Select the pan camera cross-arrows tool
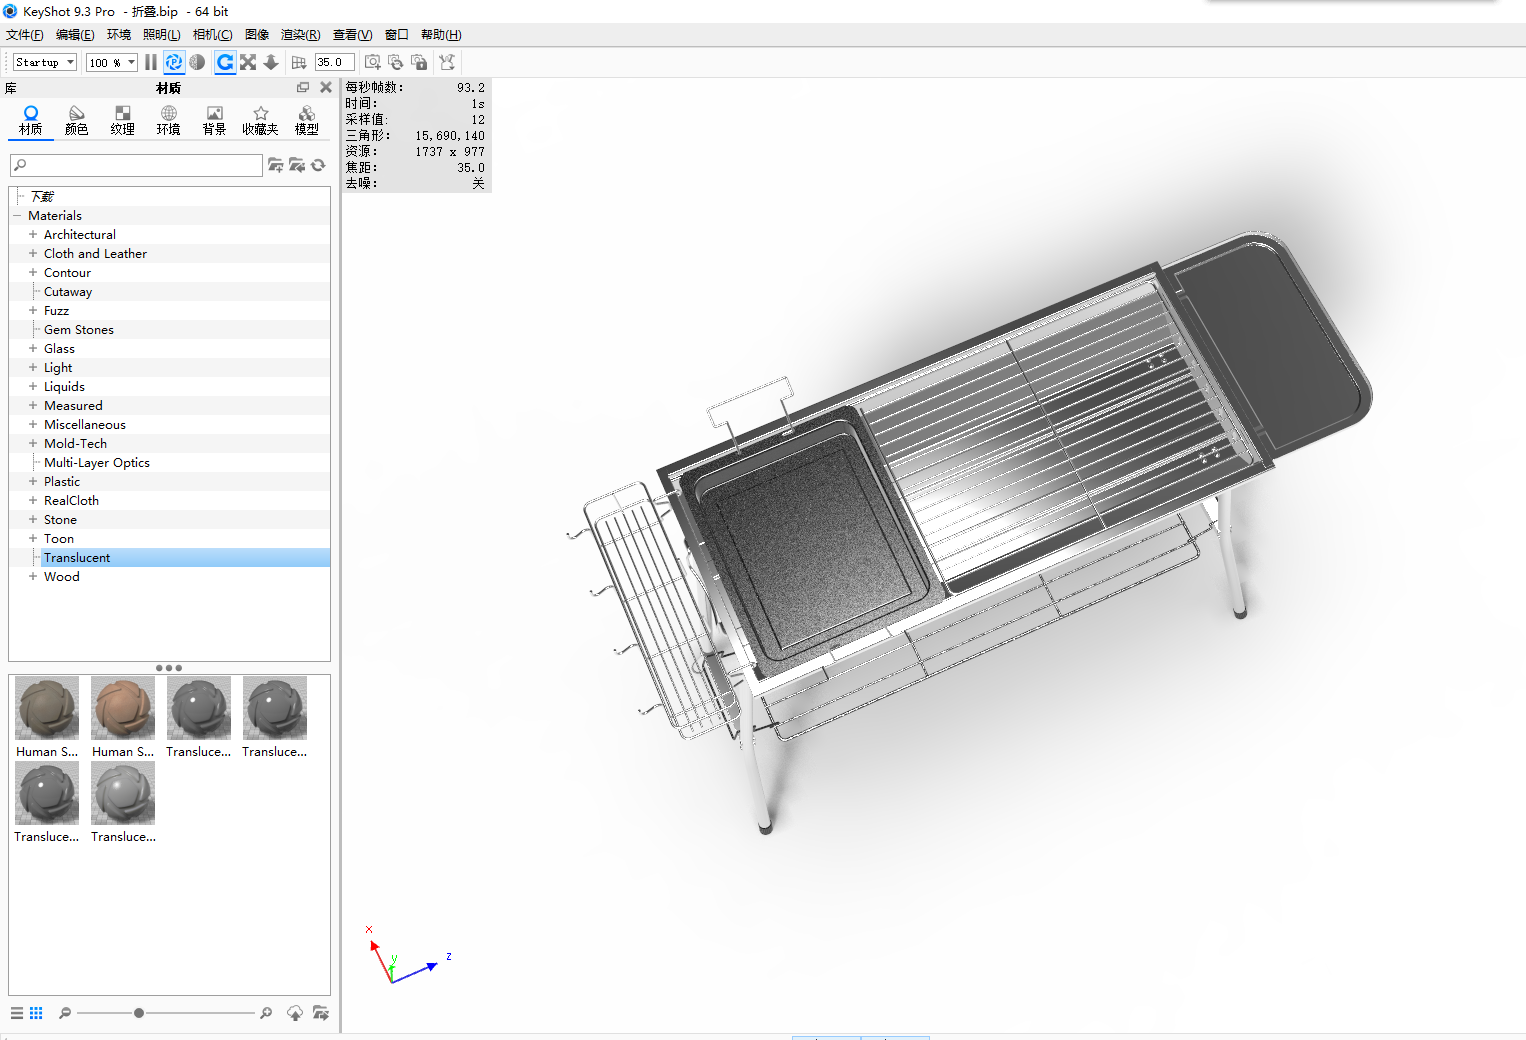 [248, 62]
